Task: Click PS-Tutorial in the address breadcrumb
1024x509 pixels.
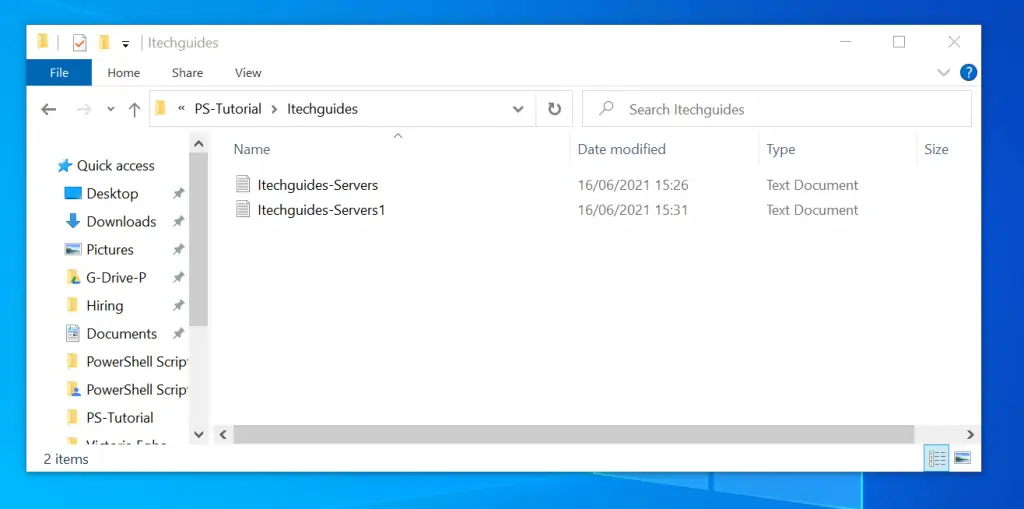Action: click(228, 109)
